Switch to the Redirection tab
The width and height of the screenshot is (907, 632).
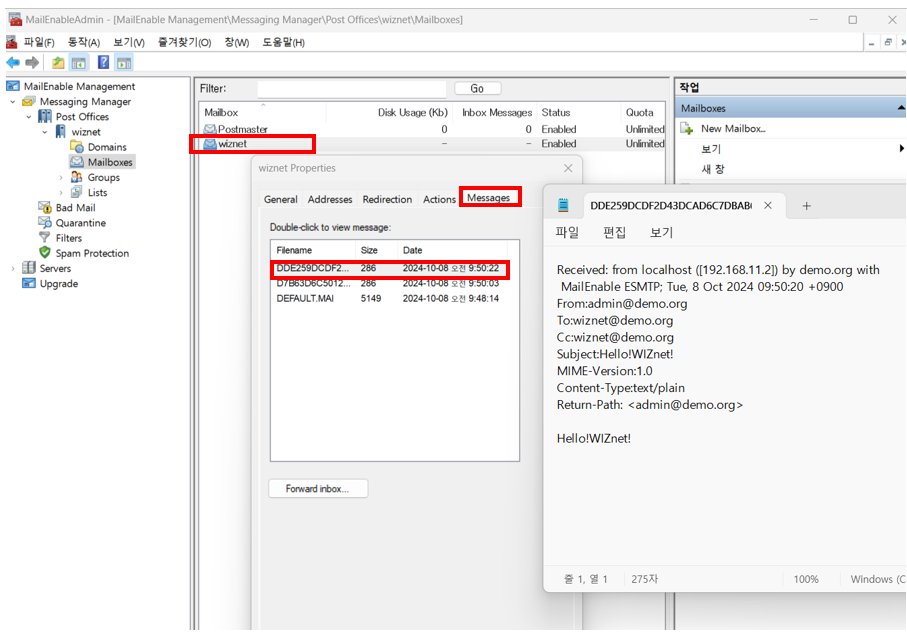pyautogui.click(x=387, y=199)
